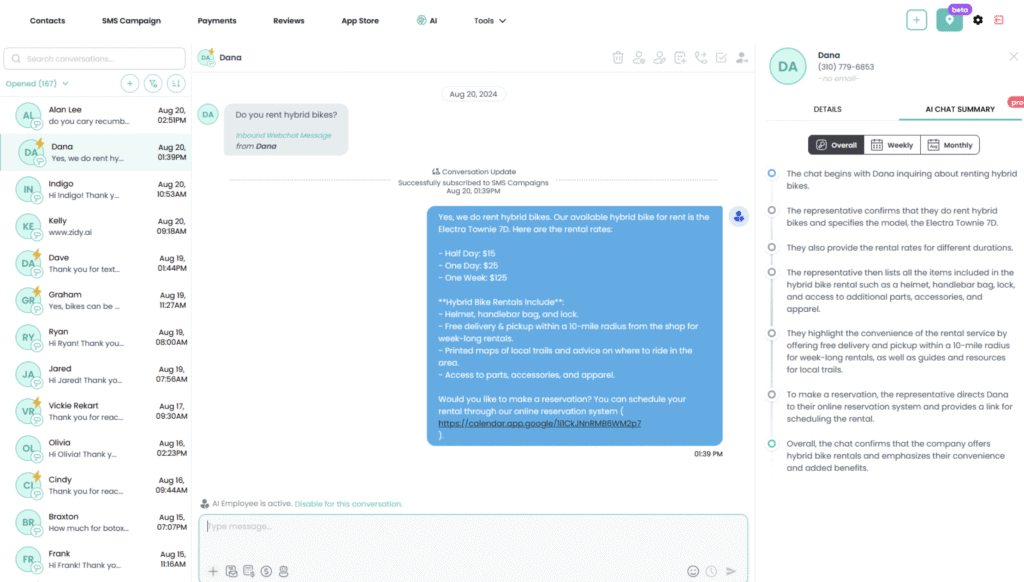Switch summary to Monthly view
1024x582 pixels.
point(949,145)
